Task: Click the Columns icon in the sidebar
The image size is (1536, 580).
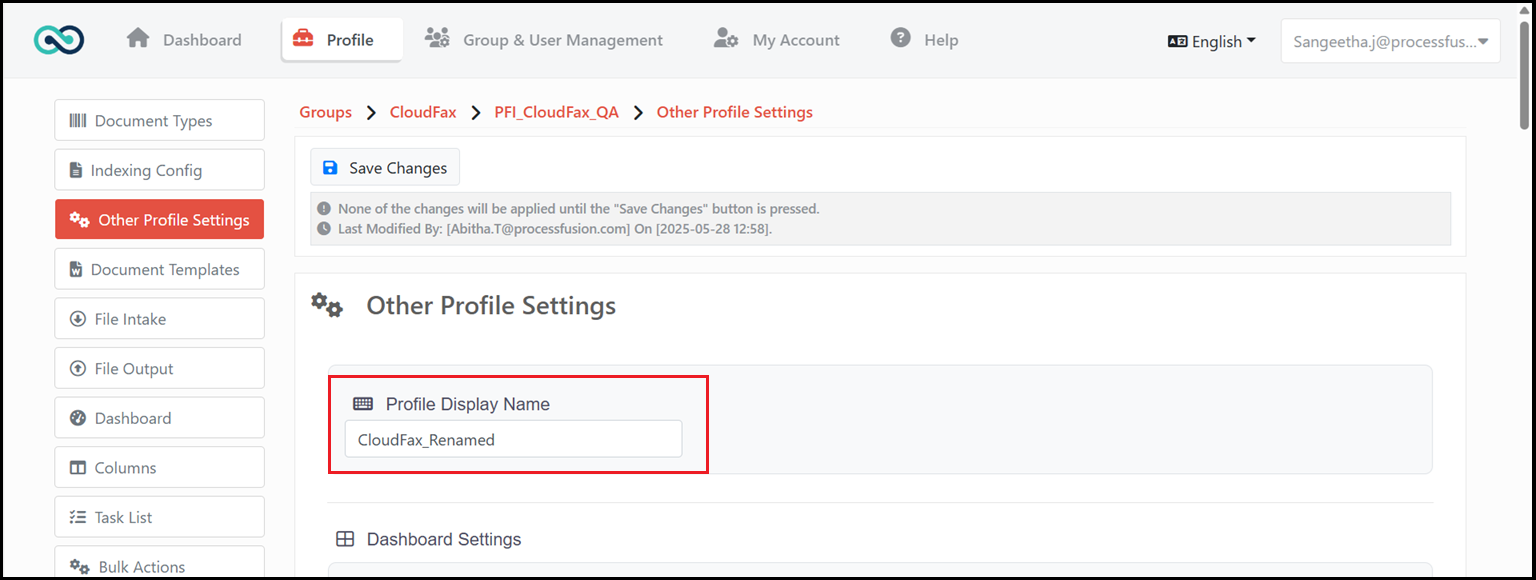Action: click(x=78, y=468)
